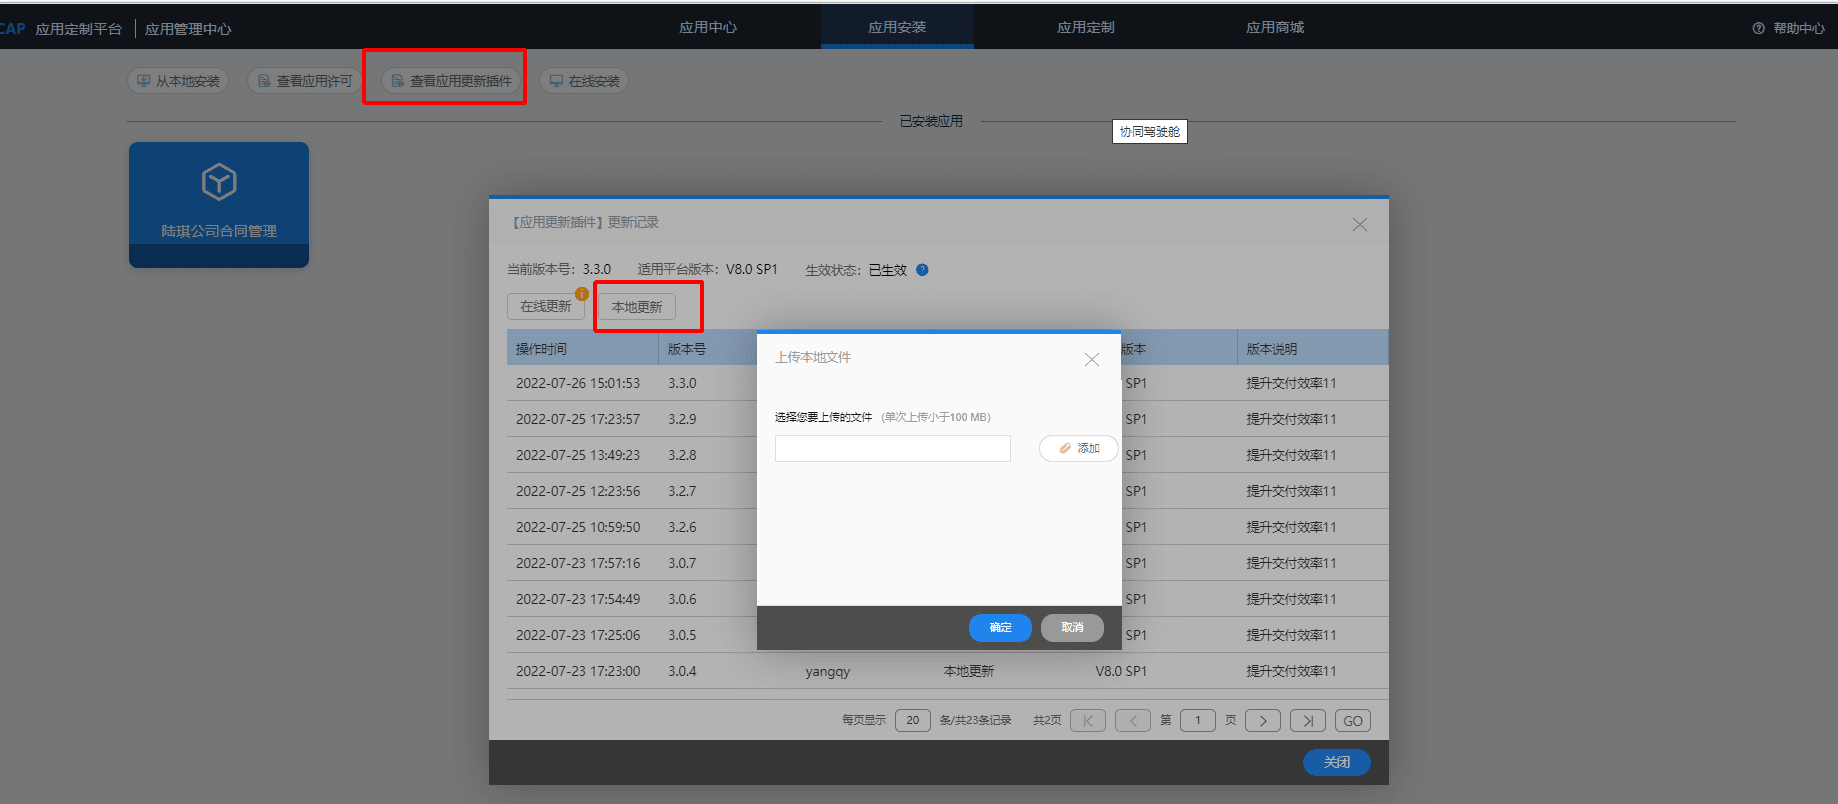1838x804 pixels.
Task: Click the blue help icon beside 已生效
Action: [x=922, y=270]
